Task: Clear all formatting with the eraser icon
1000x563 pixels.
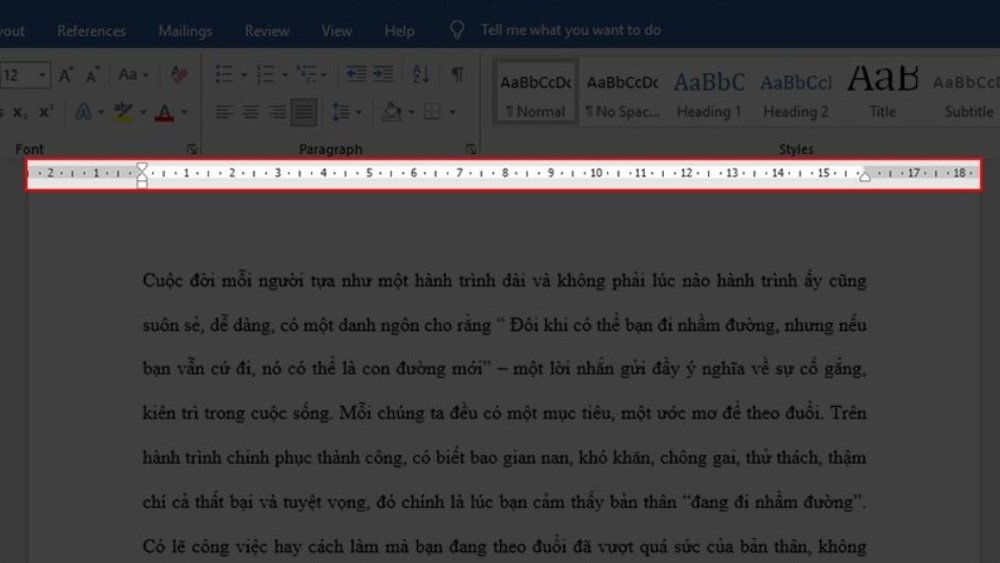Action: (x=179, y=75)
